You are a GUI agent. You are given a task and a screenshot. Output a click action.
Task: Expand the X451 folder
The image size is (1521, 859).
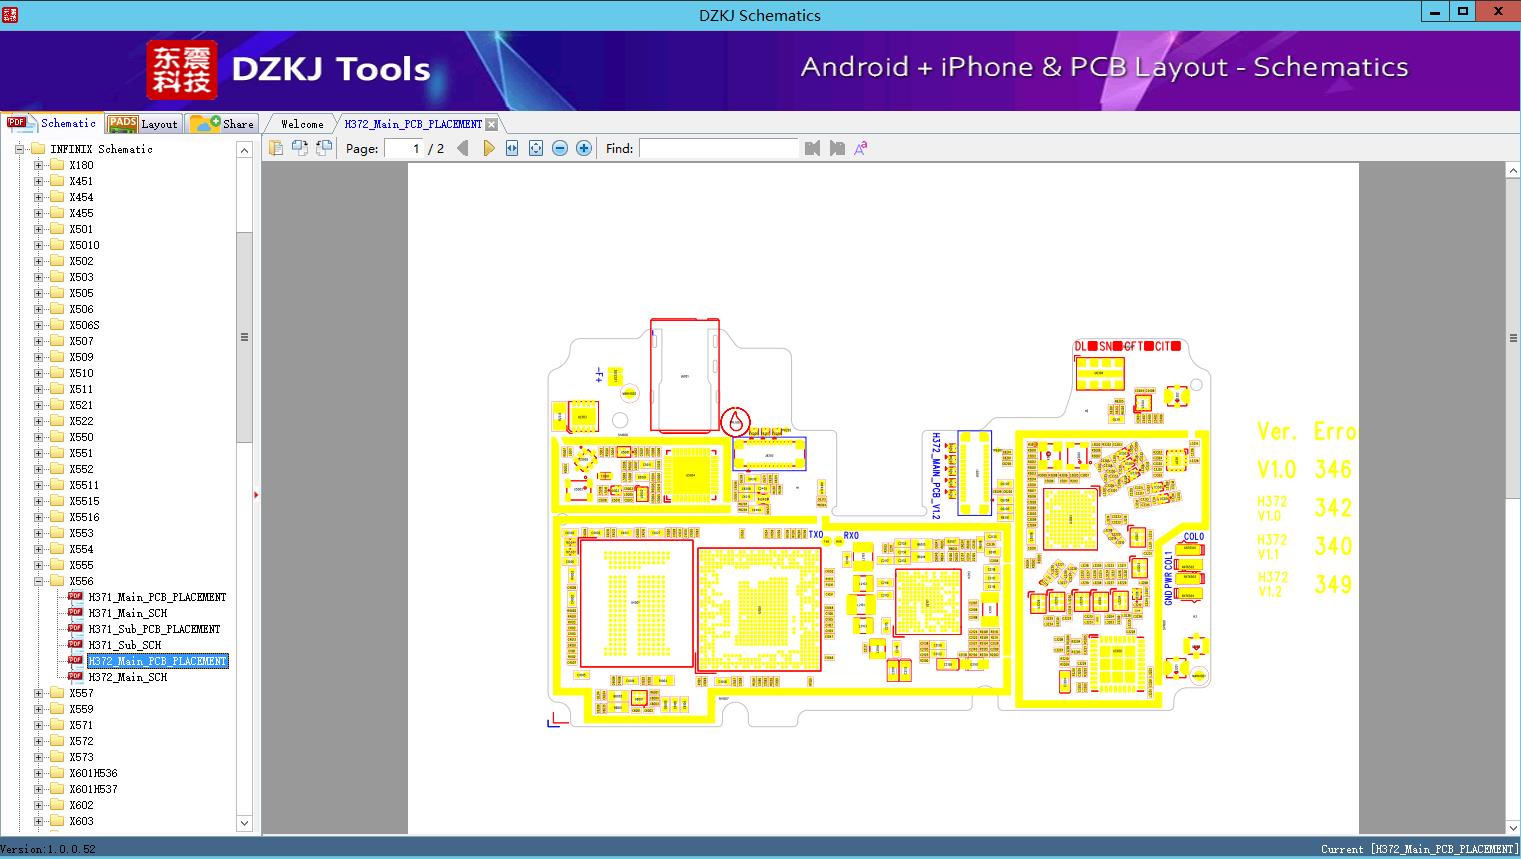(x=38, y=181)
